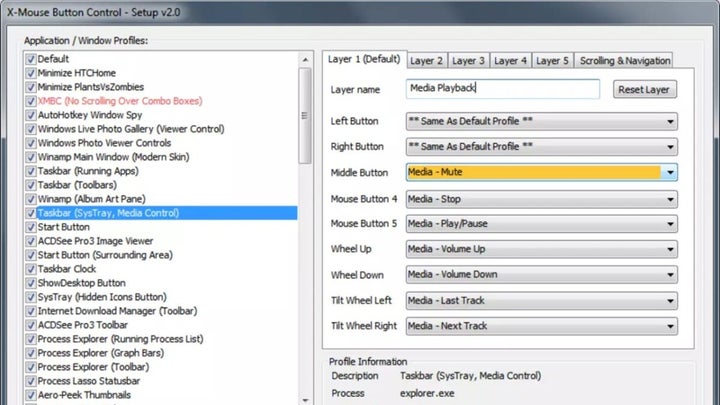Uncheck the Aero-Peek Thumbnails checkbox

pos(31,395)
